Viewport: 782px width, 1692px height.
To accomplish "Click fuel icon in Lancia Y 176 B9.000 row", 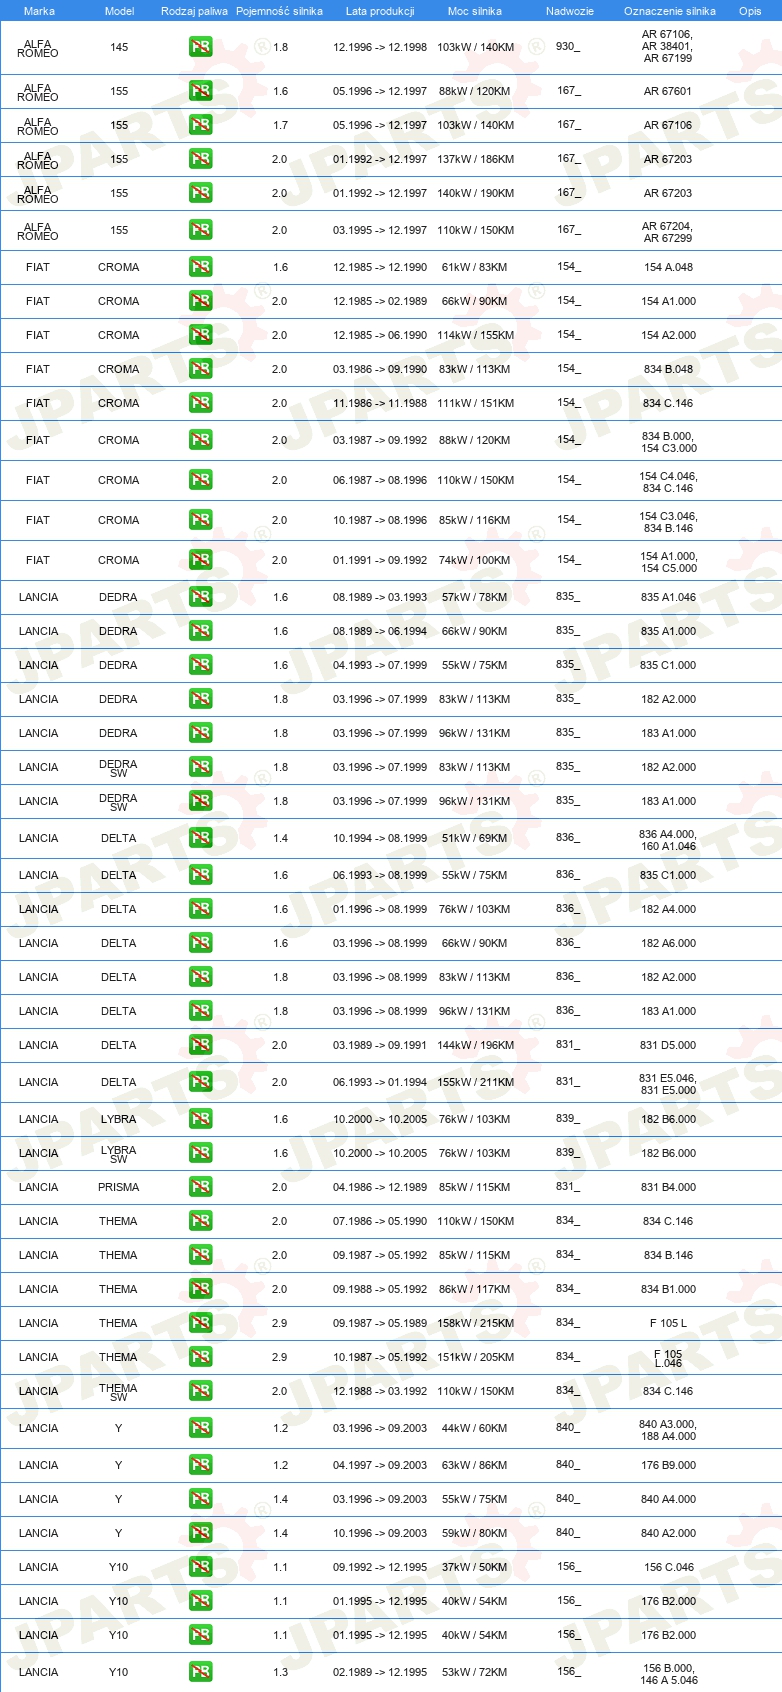I will [201, 1465].
